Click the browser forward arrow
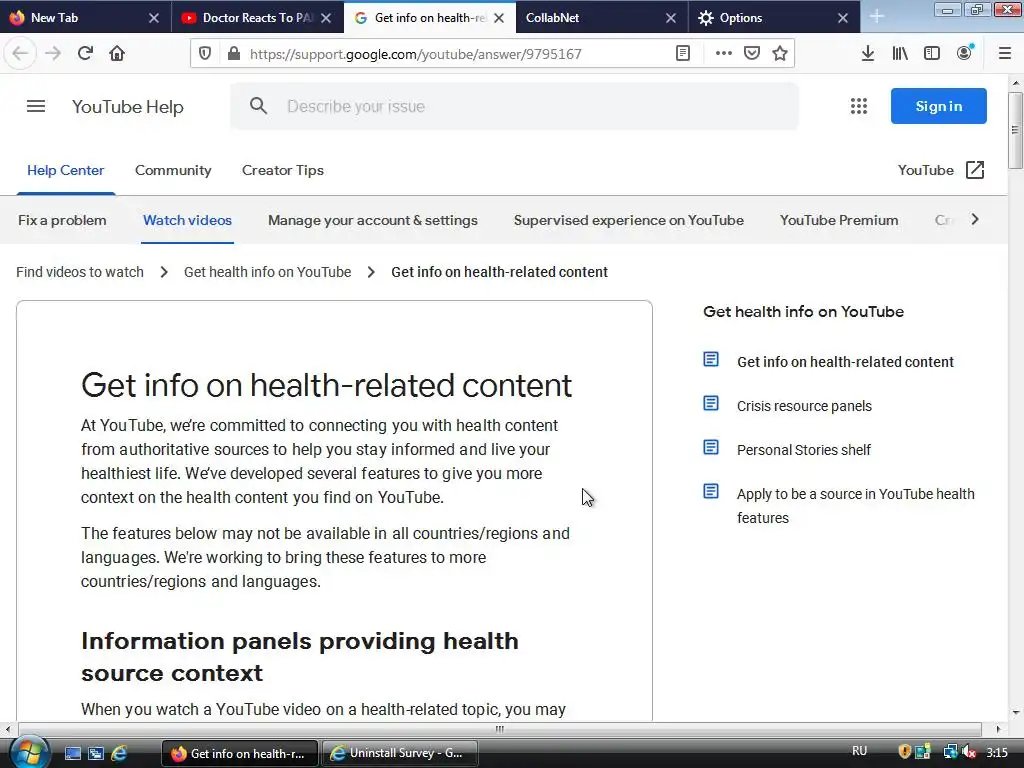The image size is (1024, 768). point(53,54)
